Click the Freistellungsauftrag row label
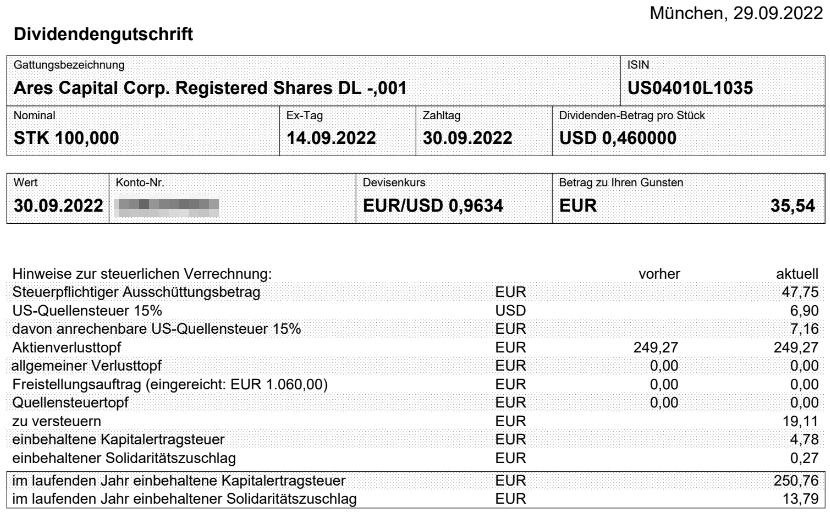 pos(169,384)
